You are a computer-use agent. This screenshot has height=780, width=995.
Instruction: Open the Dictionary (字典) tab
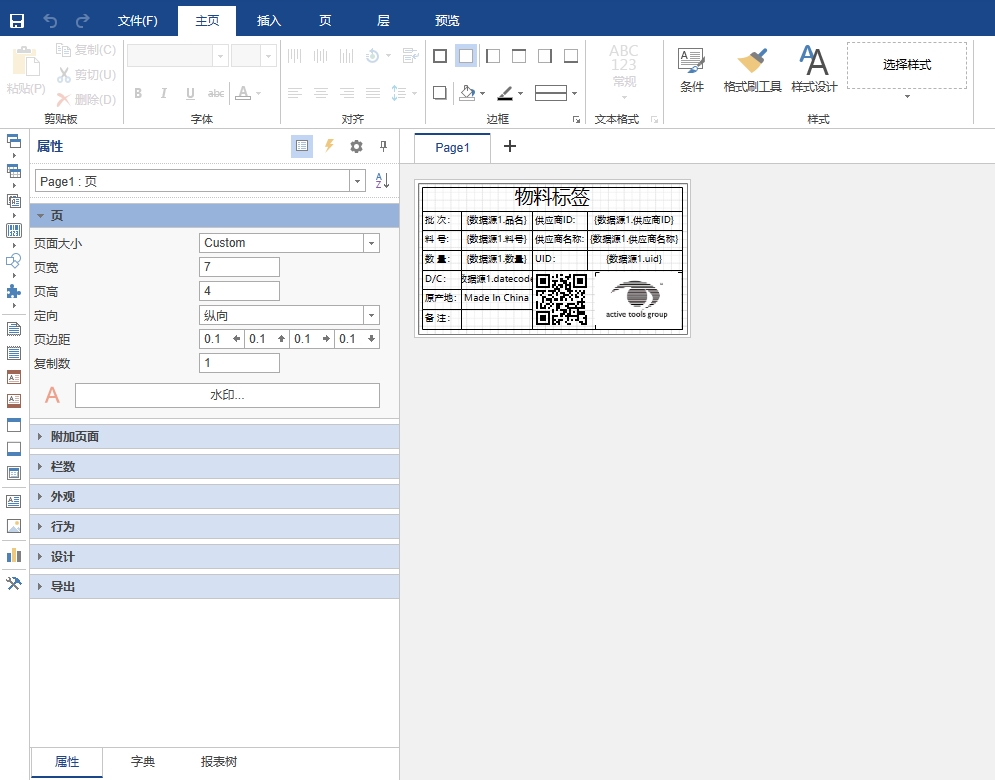[x=143, y=762]
